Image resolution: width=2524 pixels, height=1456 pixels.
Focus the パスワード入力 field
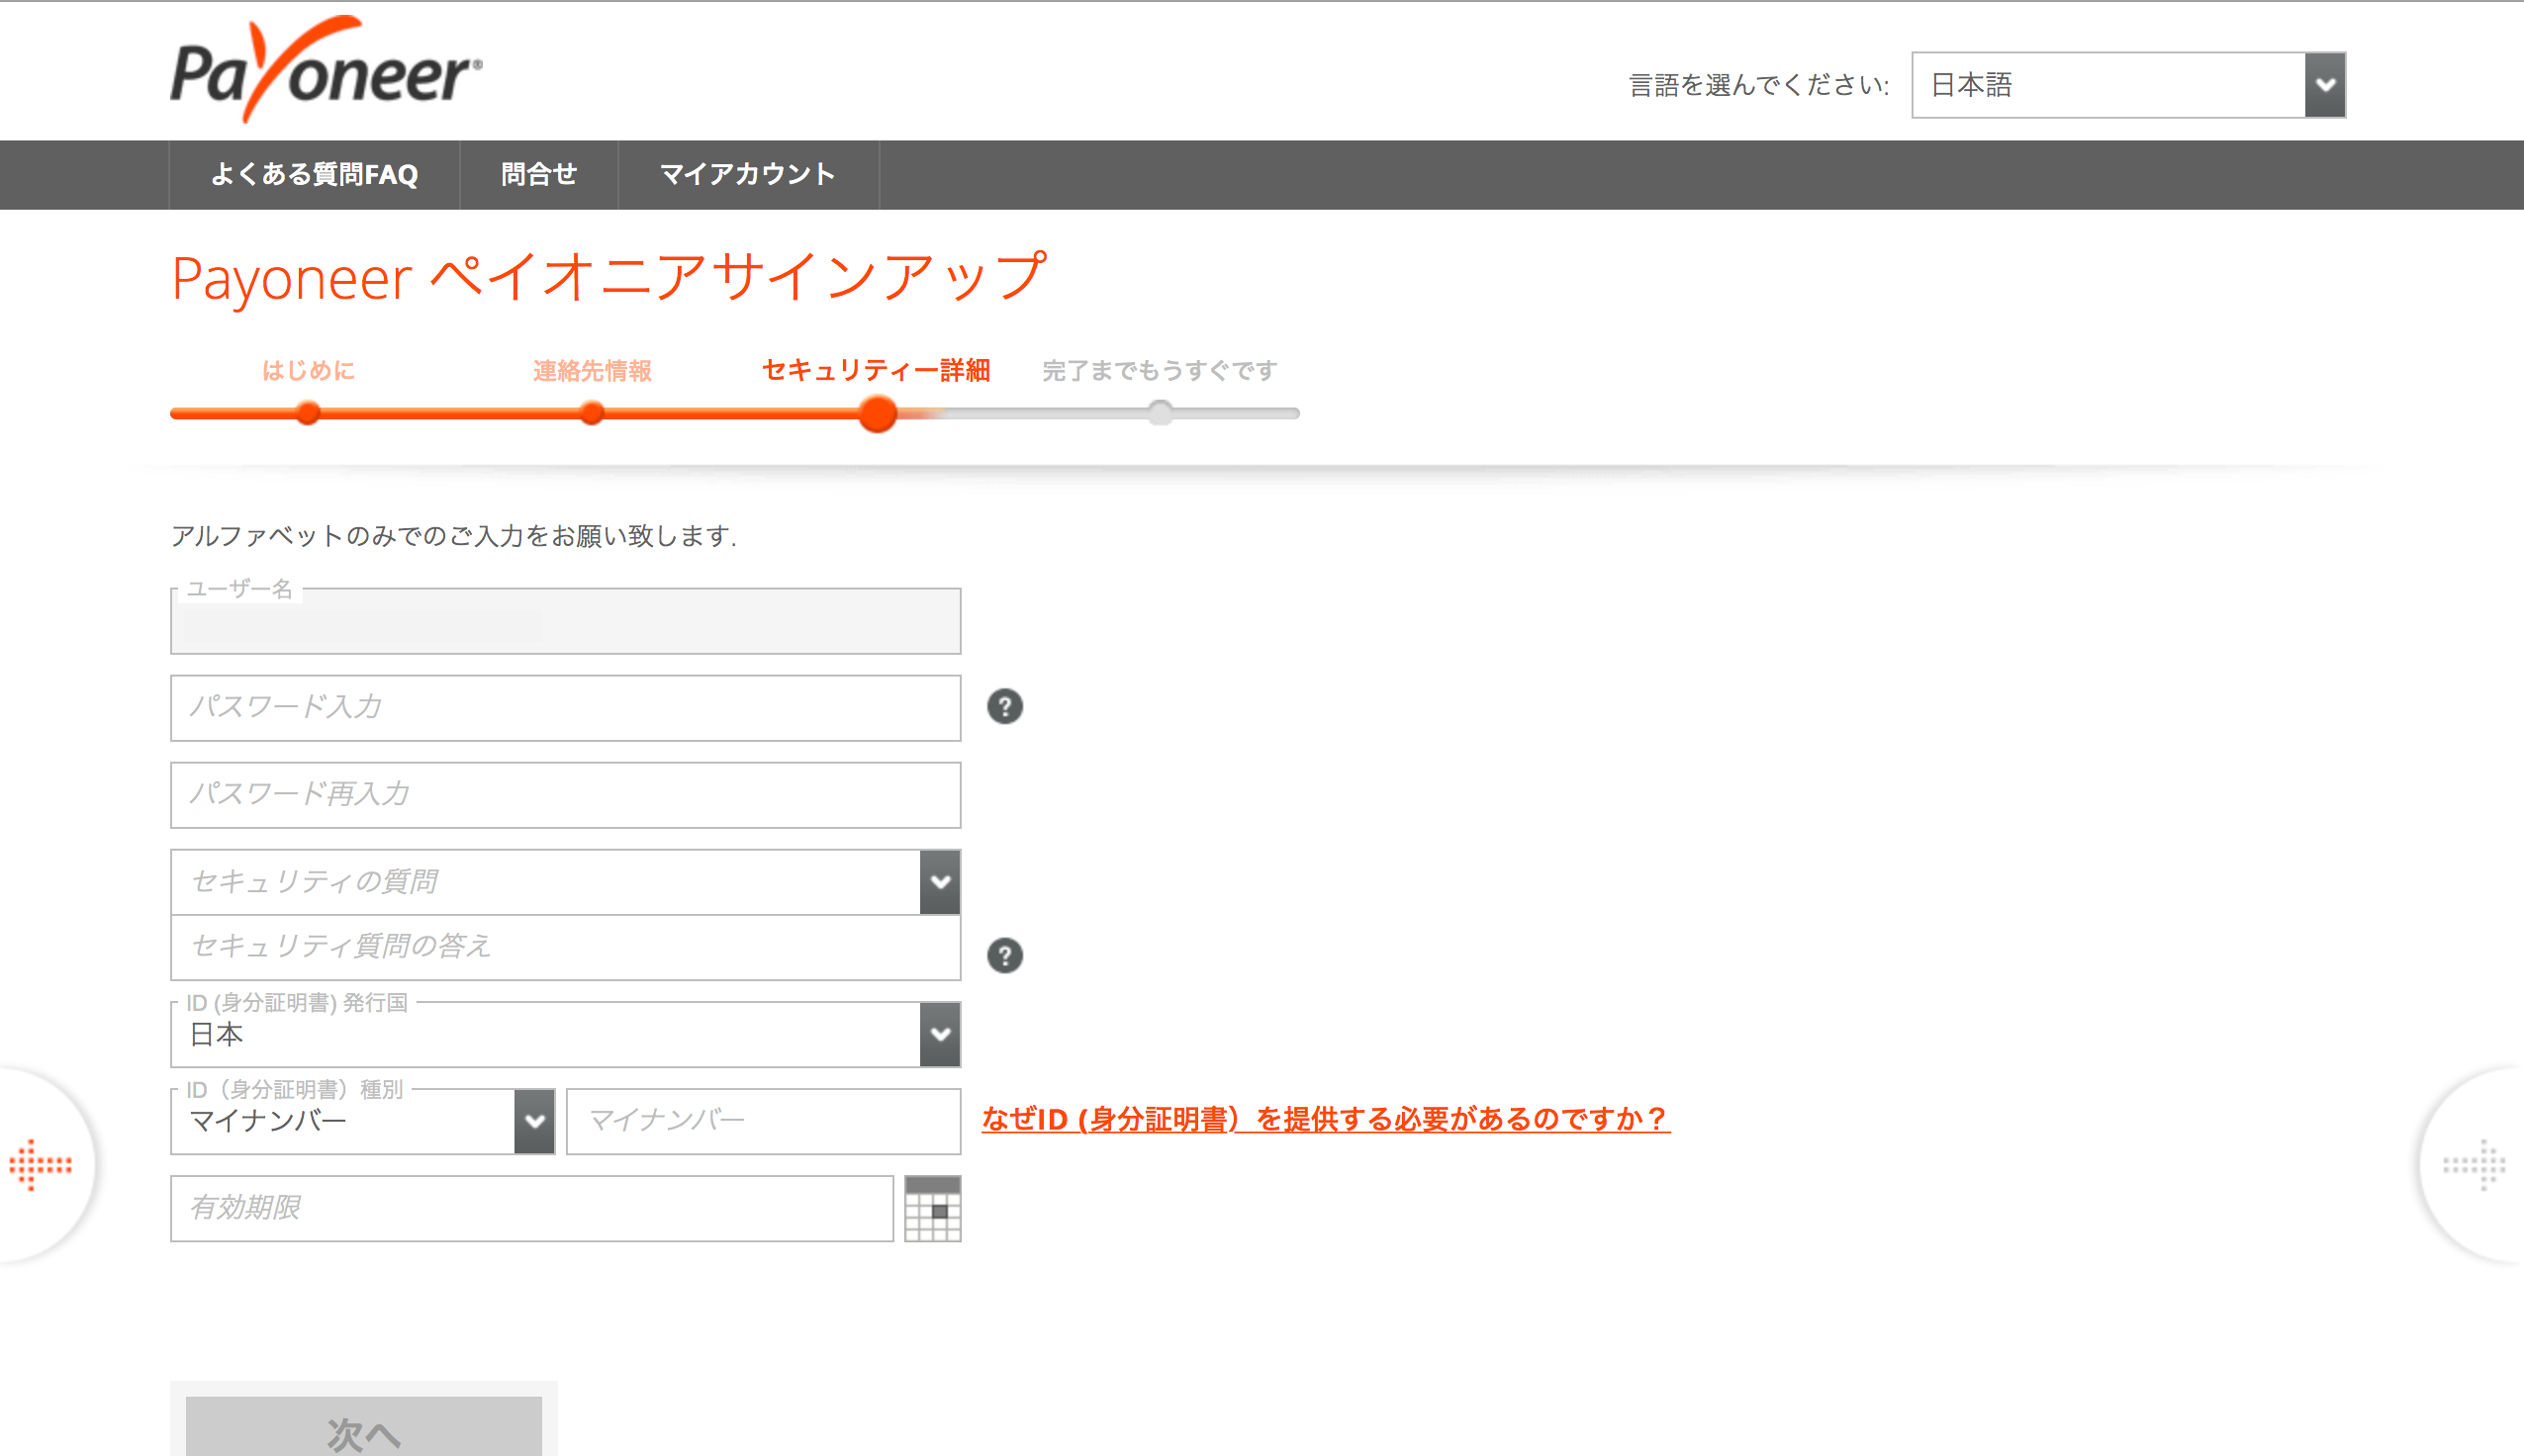coord(565,708)
